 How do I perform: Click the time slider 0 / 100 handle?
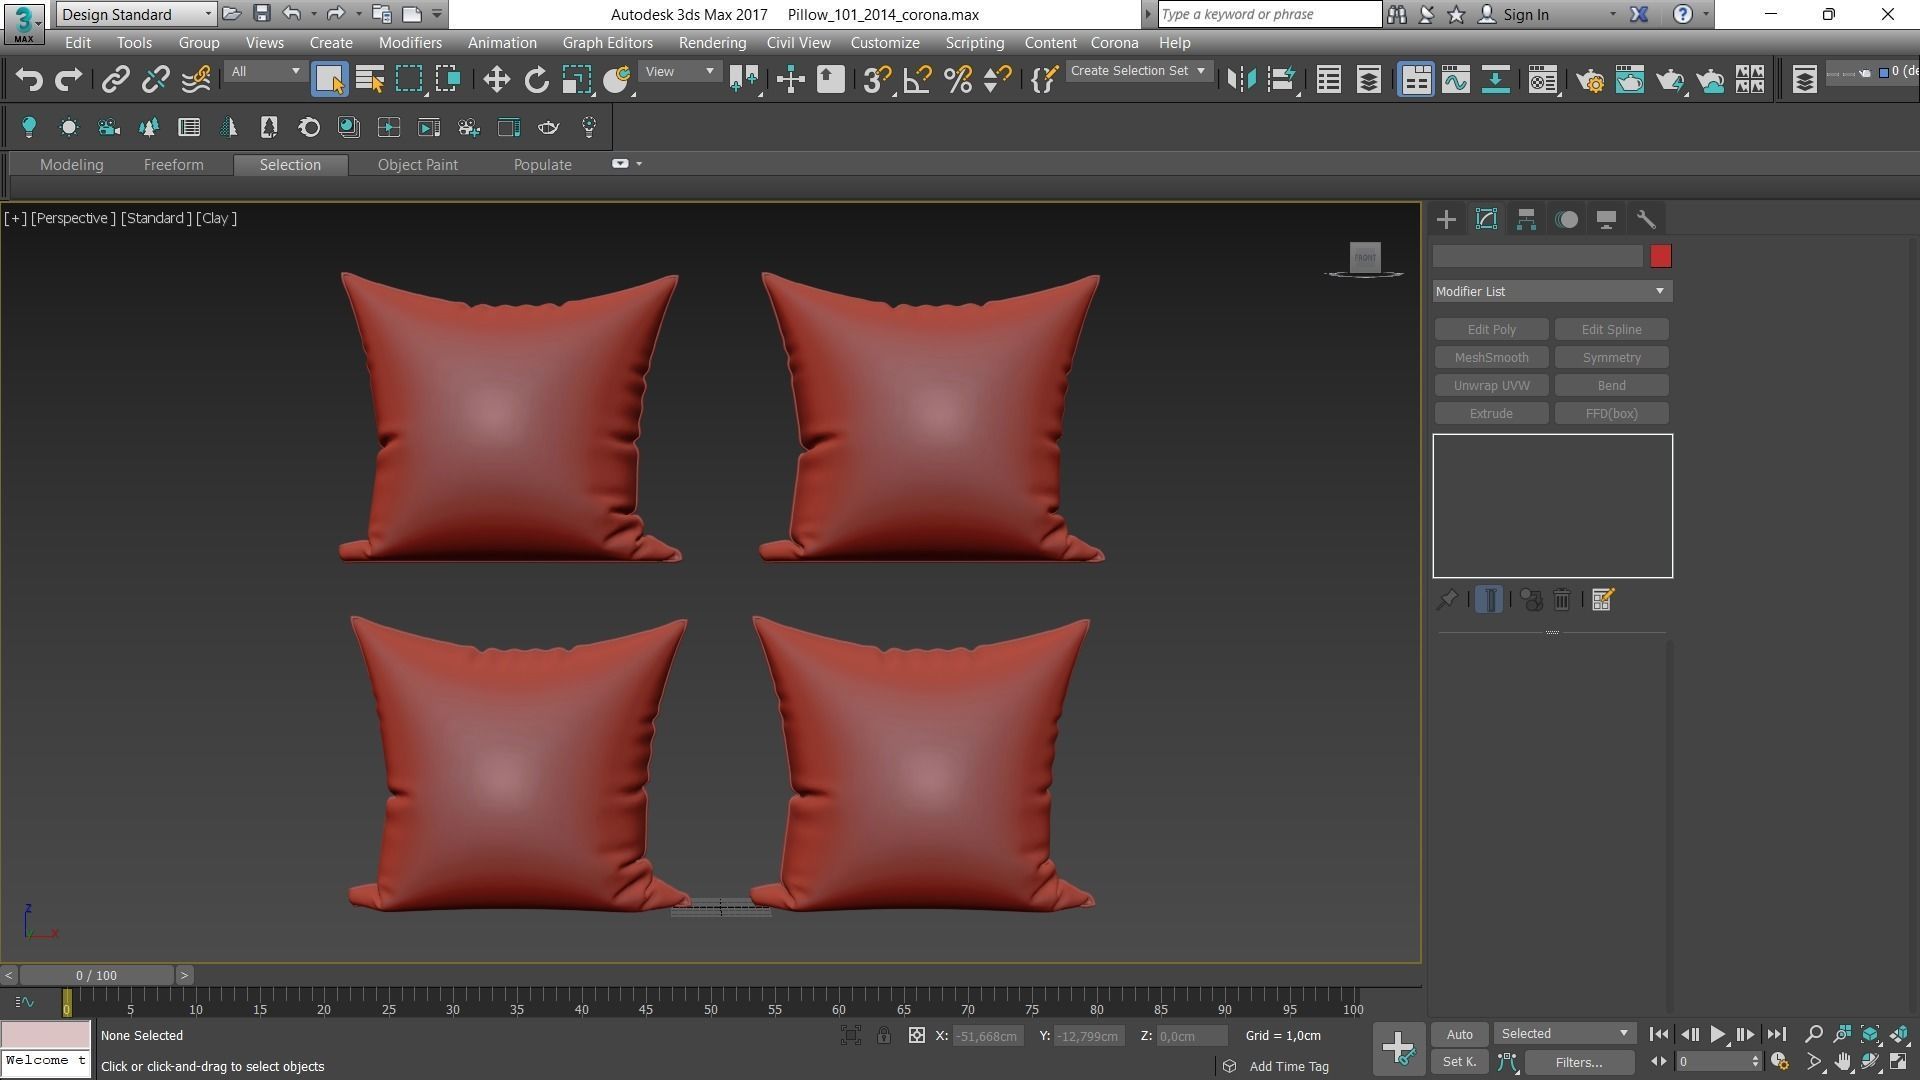tap(96, 975)
